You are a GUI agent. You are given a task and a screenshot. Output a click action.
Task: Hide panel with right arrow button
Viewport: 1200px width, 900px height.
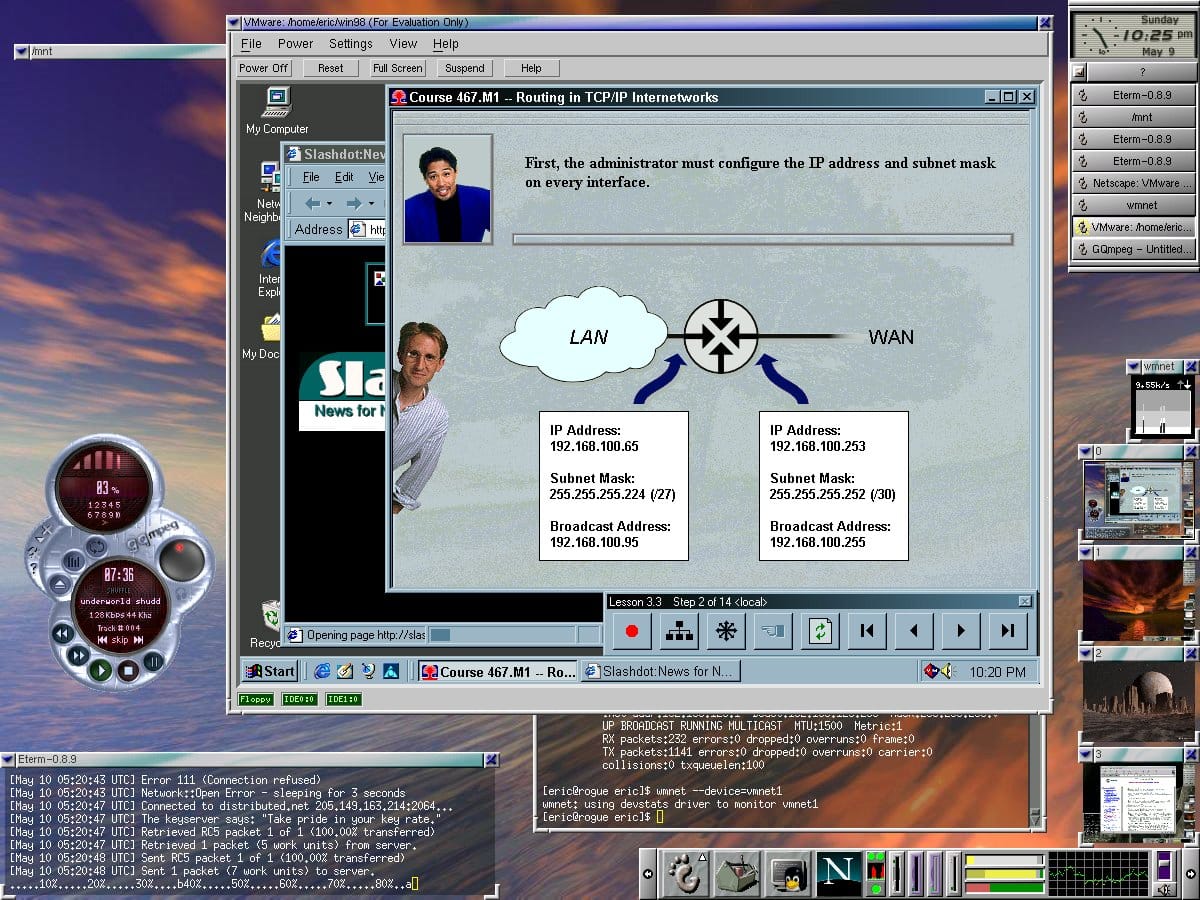1189,874
